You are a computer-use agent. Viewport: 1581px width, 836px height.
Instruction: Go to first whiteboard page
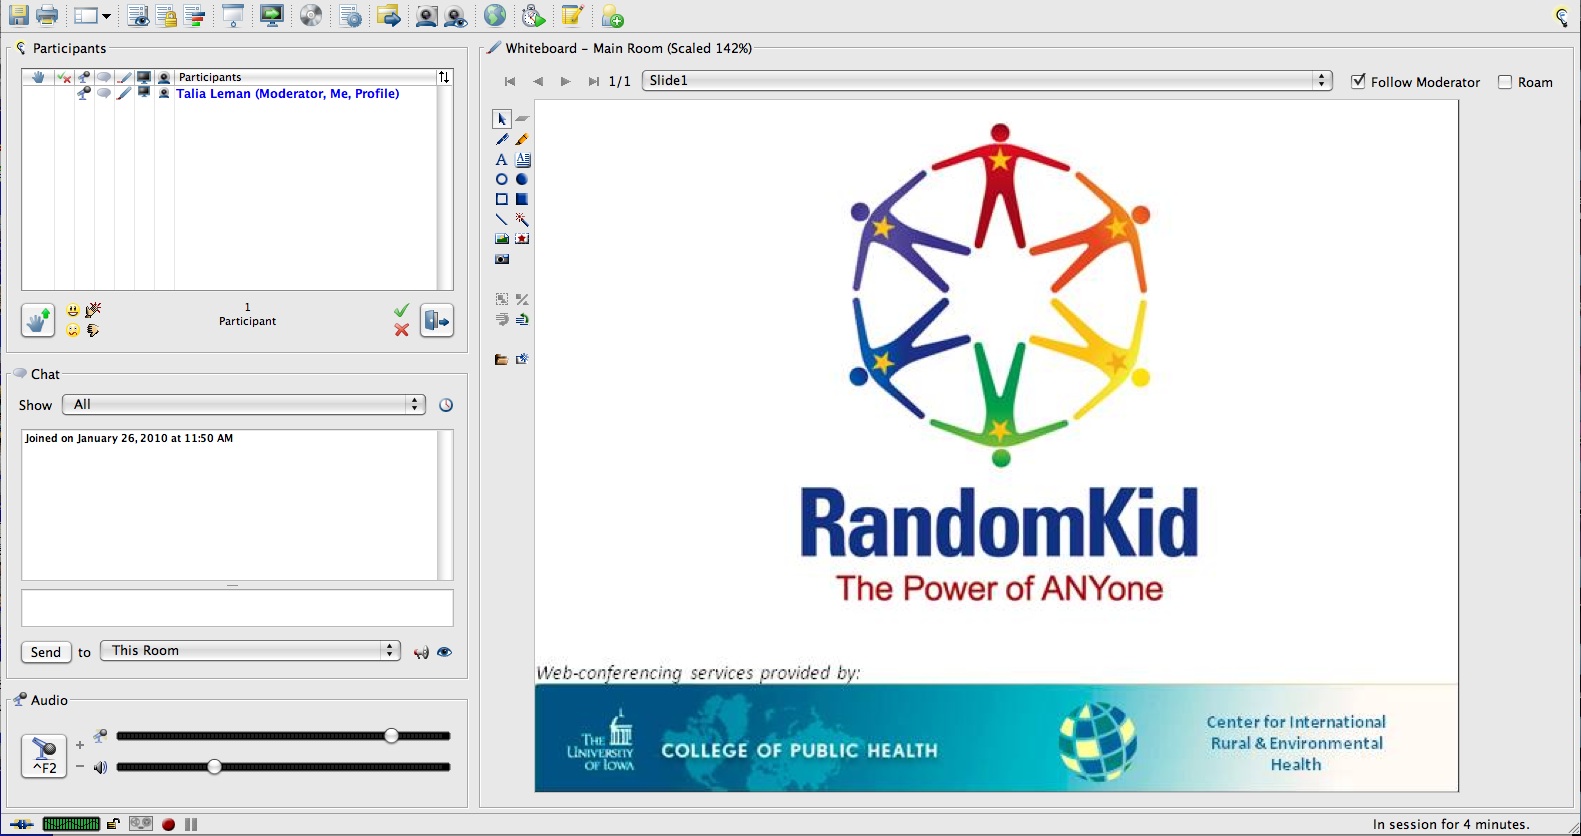pyautogui.click(x=510, y=82)
